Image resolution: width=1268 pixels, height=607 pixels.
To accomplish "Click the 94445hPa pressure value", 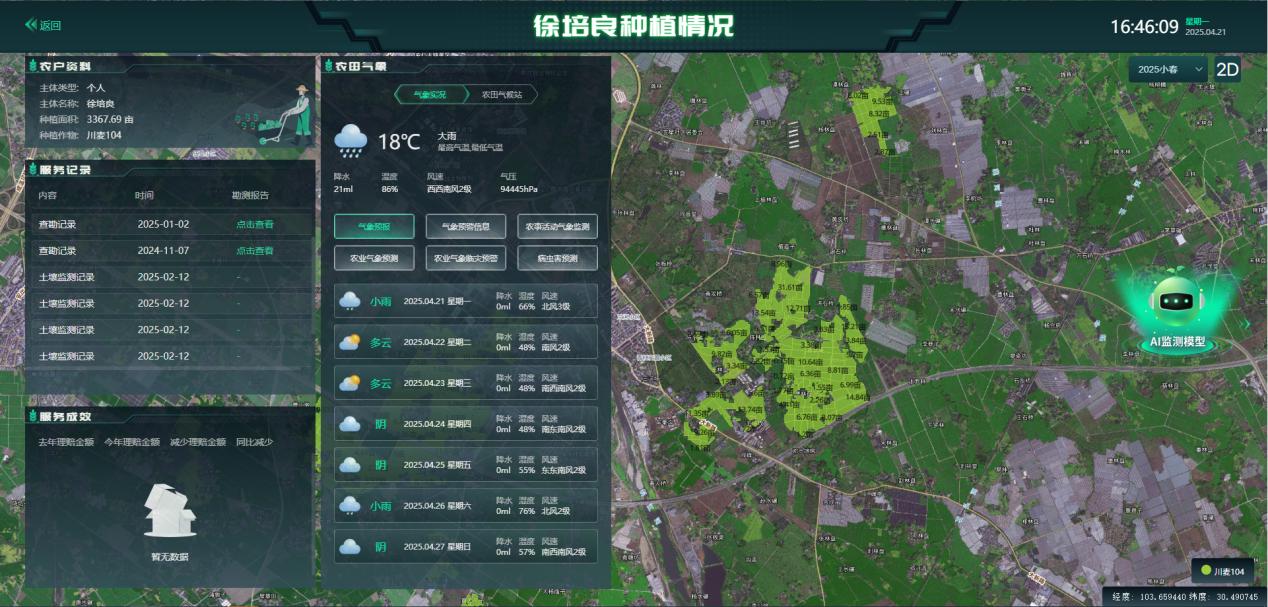I will [519, 188].
